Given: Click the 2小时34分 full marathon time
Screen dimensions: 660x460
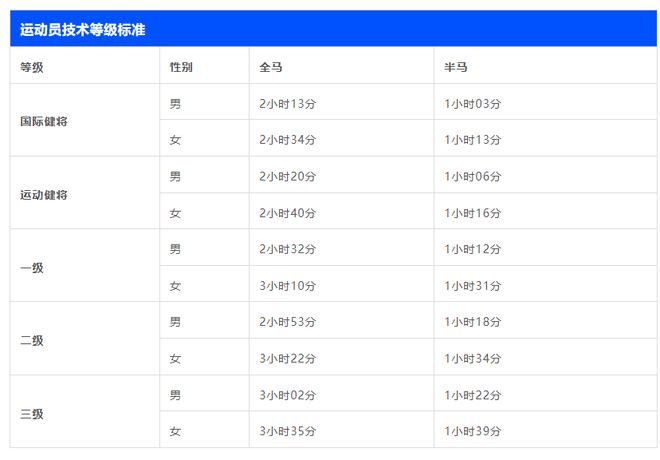Looking at the screenshot, I should (x=287, y=140).
